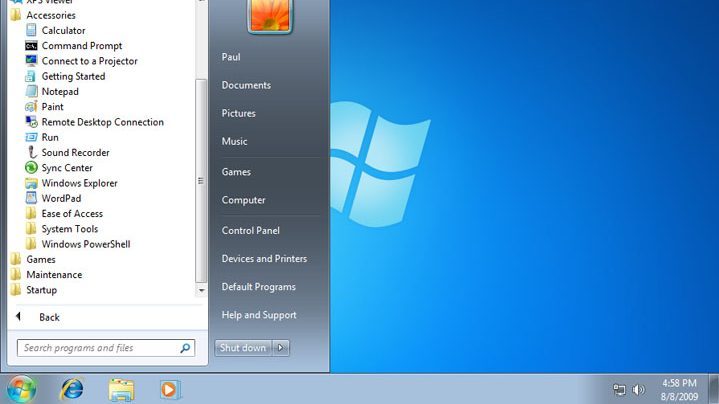Open Notepad from the Start menu

59,92
